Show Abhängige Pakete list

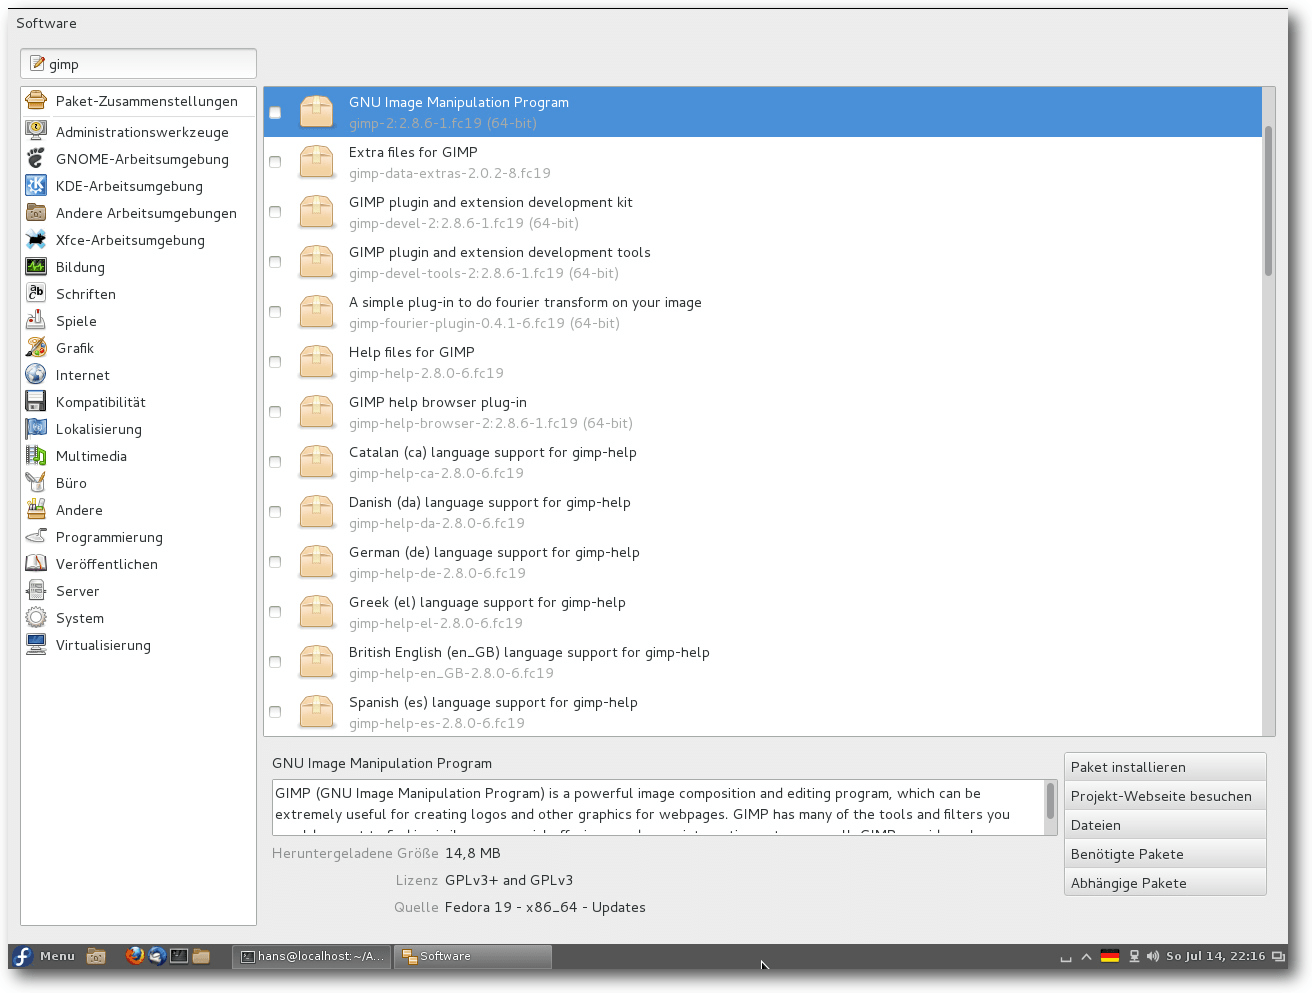[x=1165, y=883]
